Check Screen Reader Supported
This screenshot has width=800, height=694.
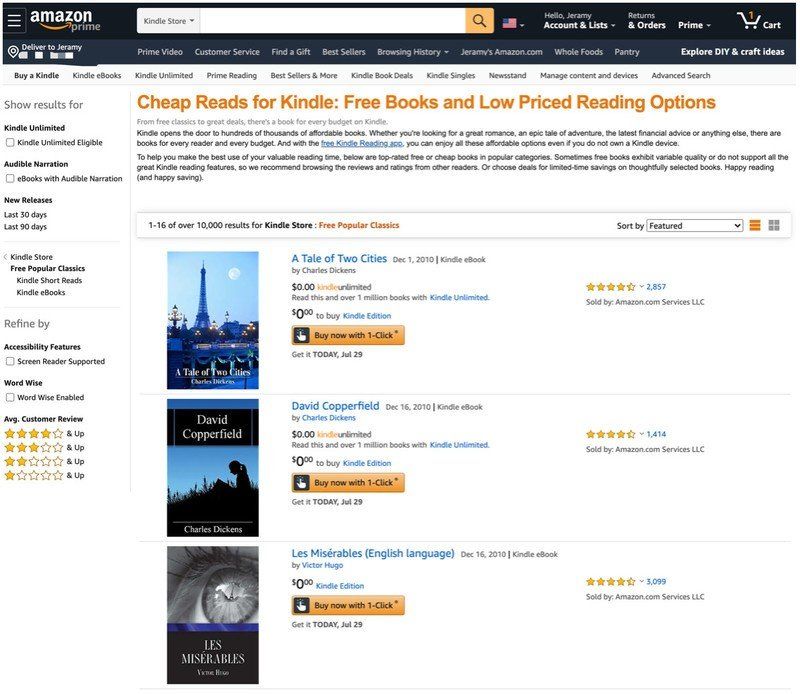click(x=11, y=363)
